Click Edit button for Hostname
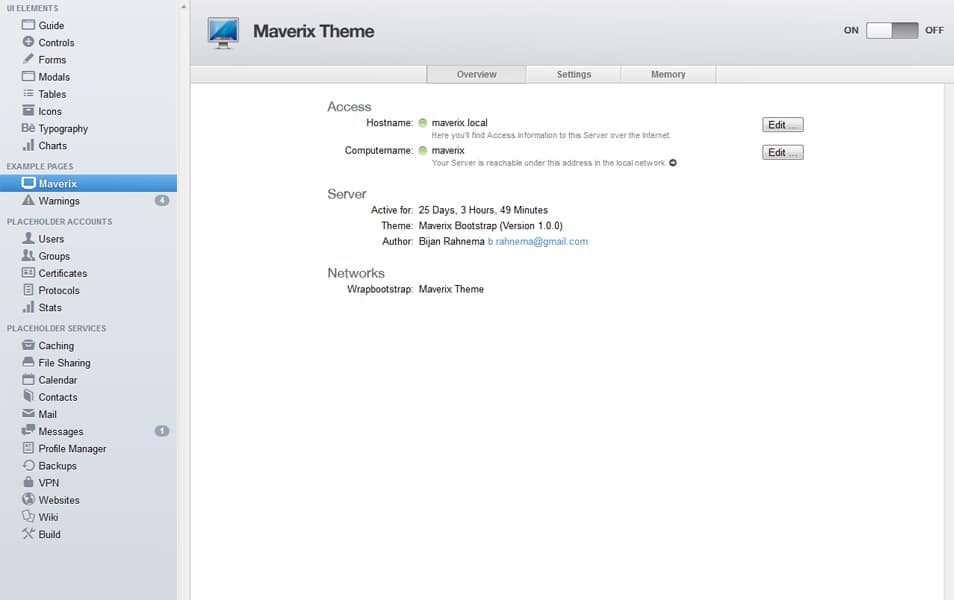The image size is (954, 600). [782, 125]
